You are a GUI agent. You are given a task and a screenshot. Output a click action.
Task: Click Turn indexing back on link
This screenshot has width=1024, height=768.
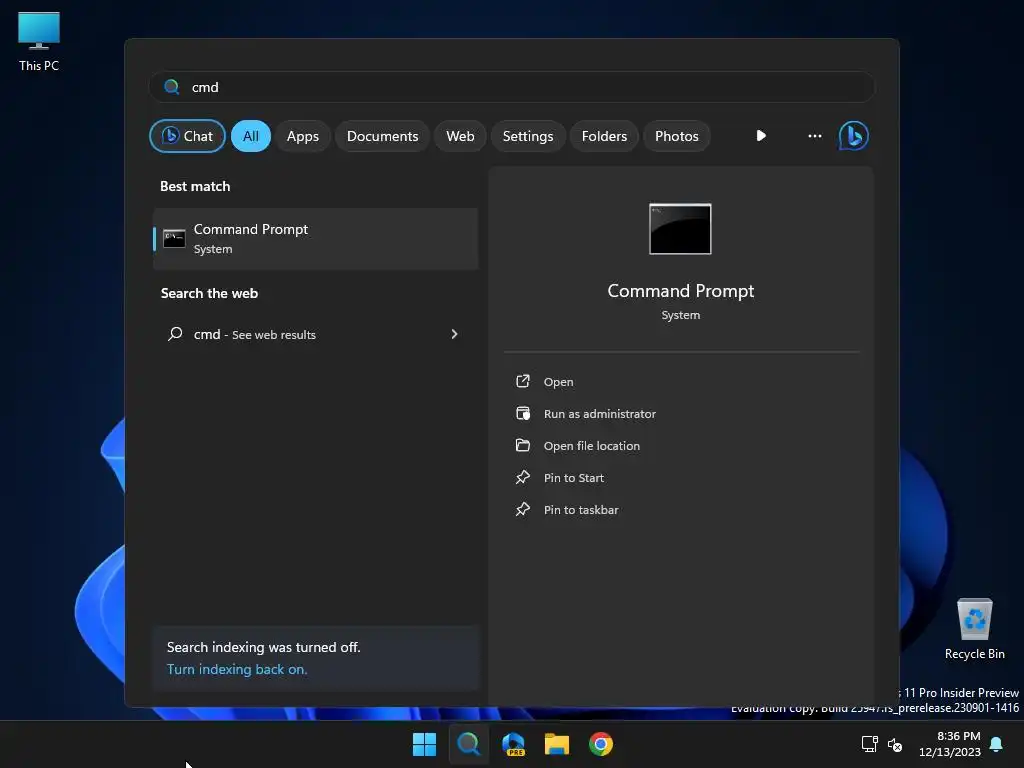pos(236,669)
